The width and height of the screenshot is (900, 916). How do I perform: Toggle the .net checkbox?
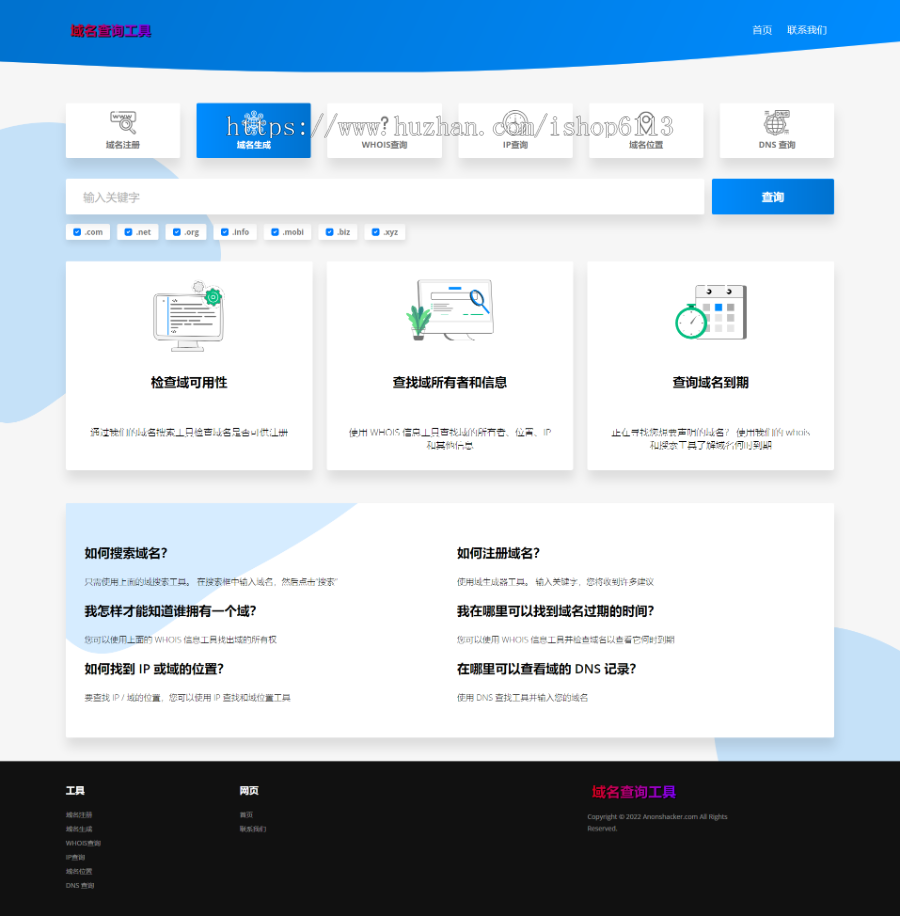[128, 232]
